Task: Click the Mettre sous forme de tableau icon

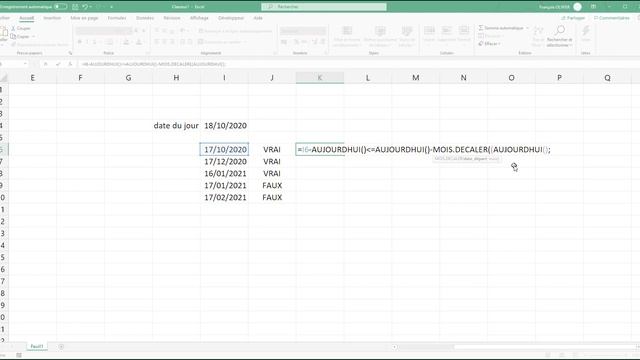Action: 380,31
